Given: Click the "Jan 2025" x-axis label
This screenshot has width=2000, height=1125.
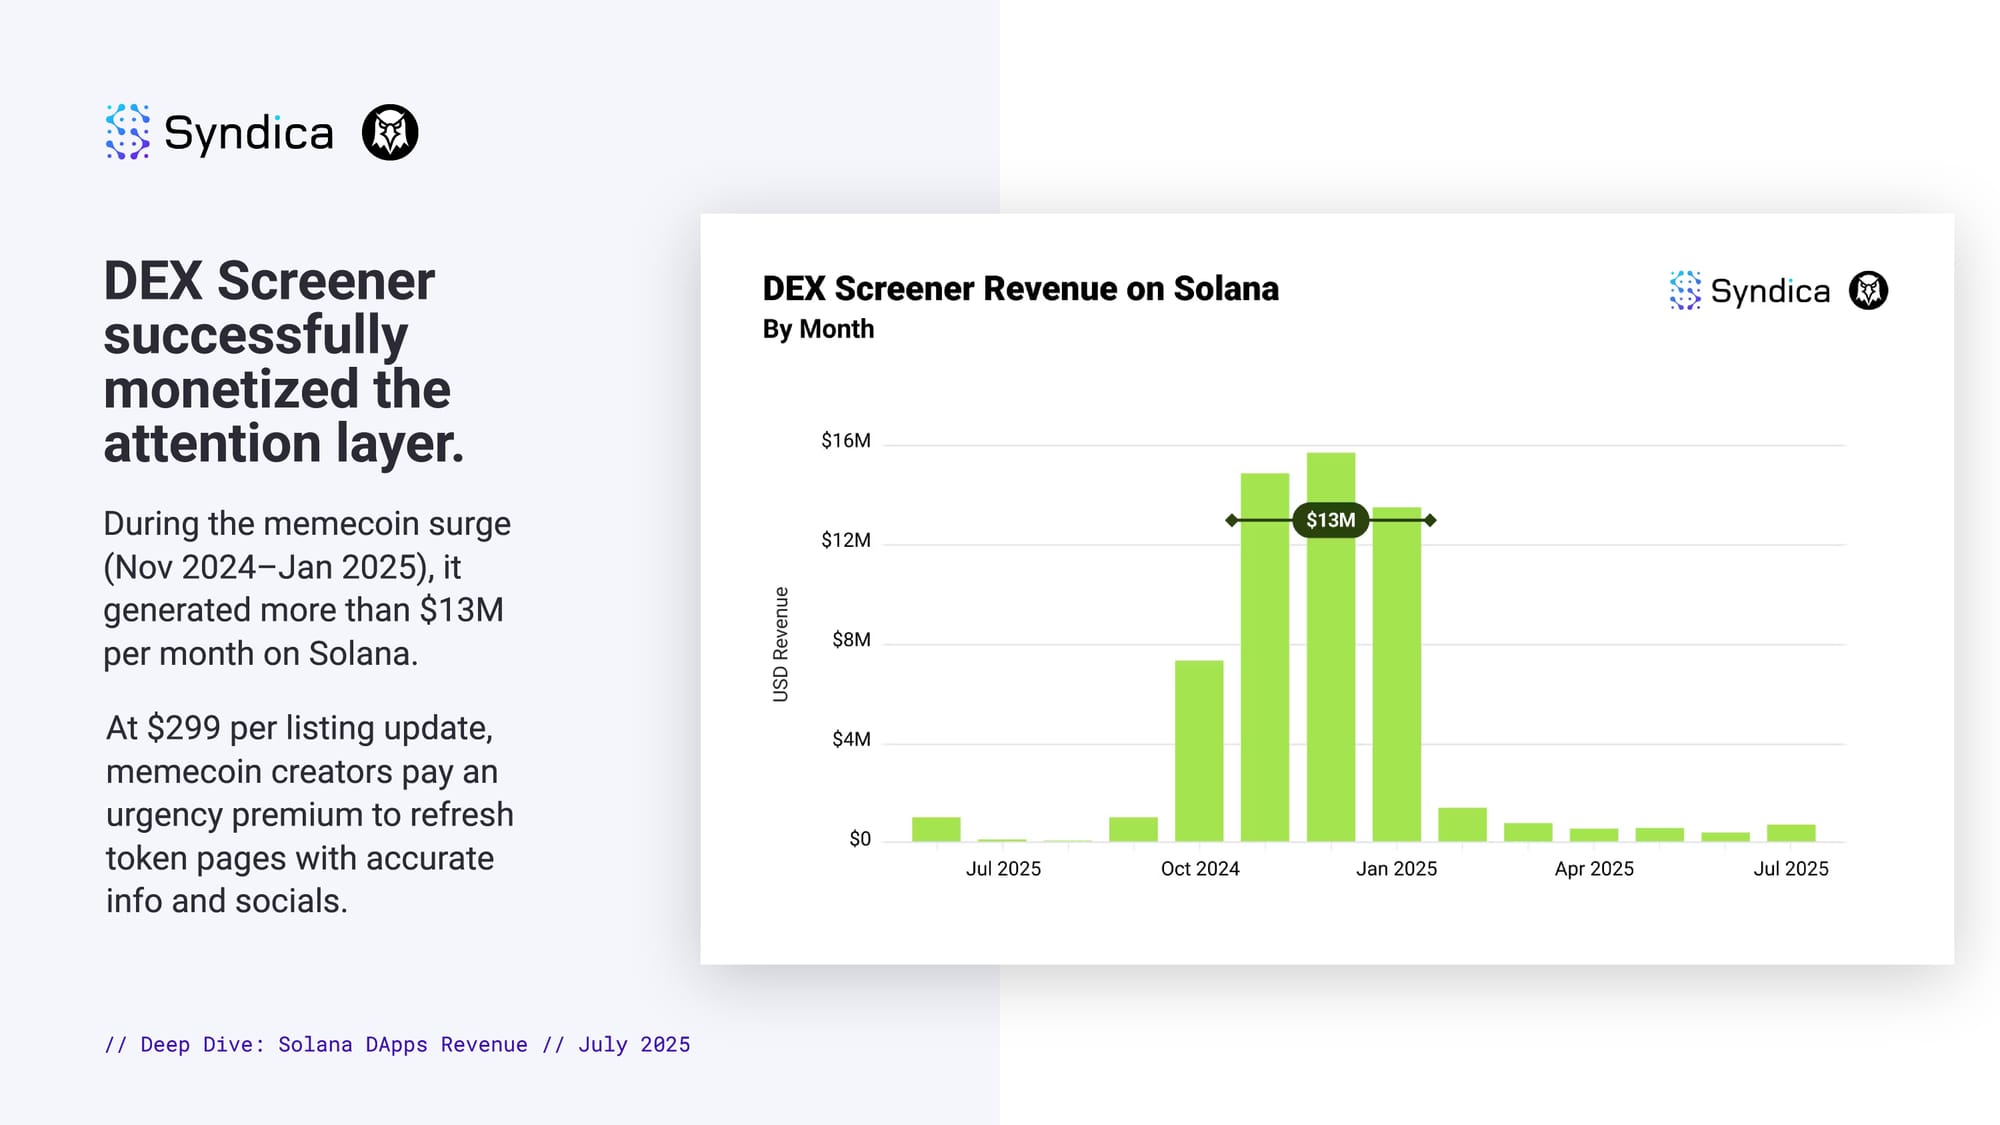Looking at the screenshot, I should tap(1396, 869).
